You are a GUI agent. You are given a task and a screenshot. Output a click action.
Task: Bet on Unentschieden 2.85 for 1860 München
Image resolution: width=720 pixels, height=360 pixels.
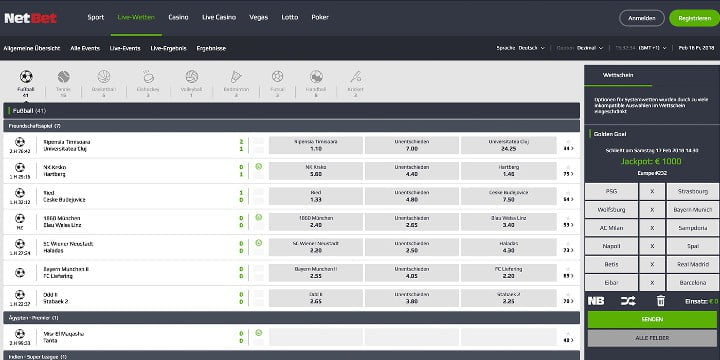(412, 222)
